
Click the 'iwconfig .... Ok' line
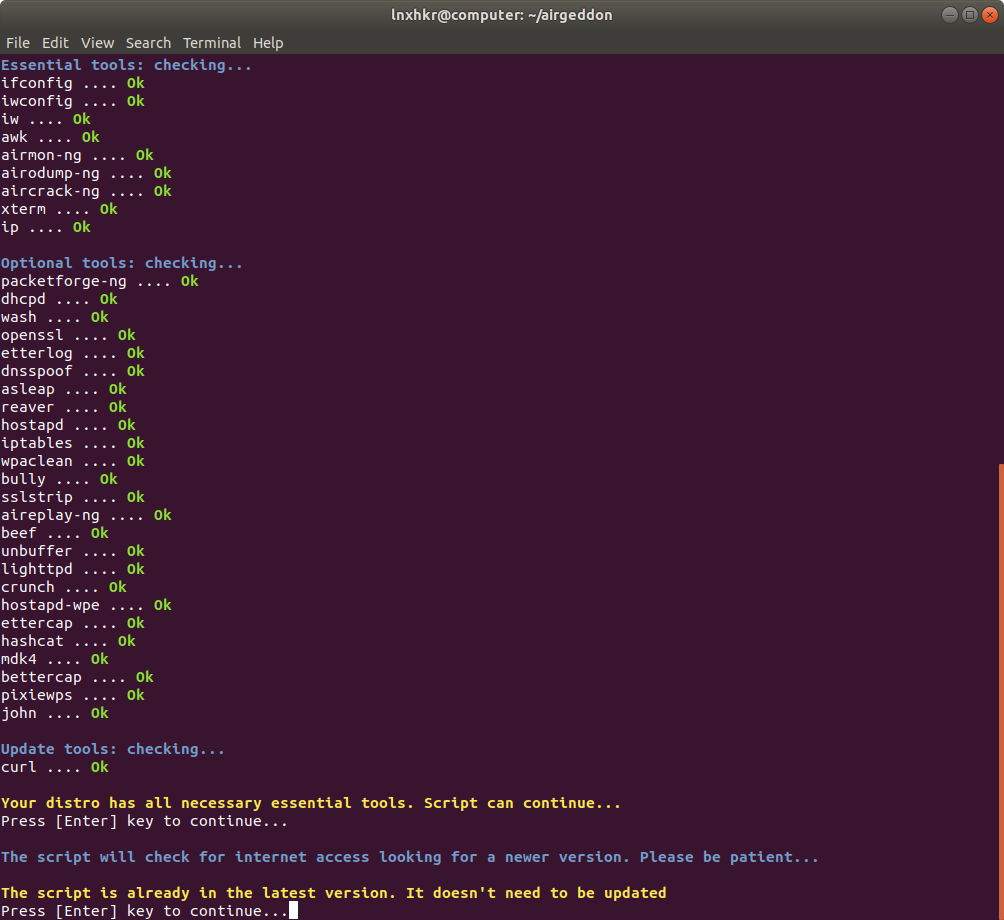72,101
